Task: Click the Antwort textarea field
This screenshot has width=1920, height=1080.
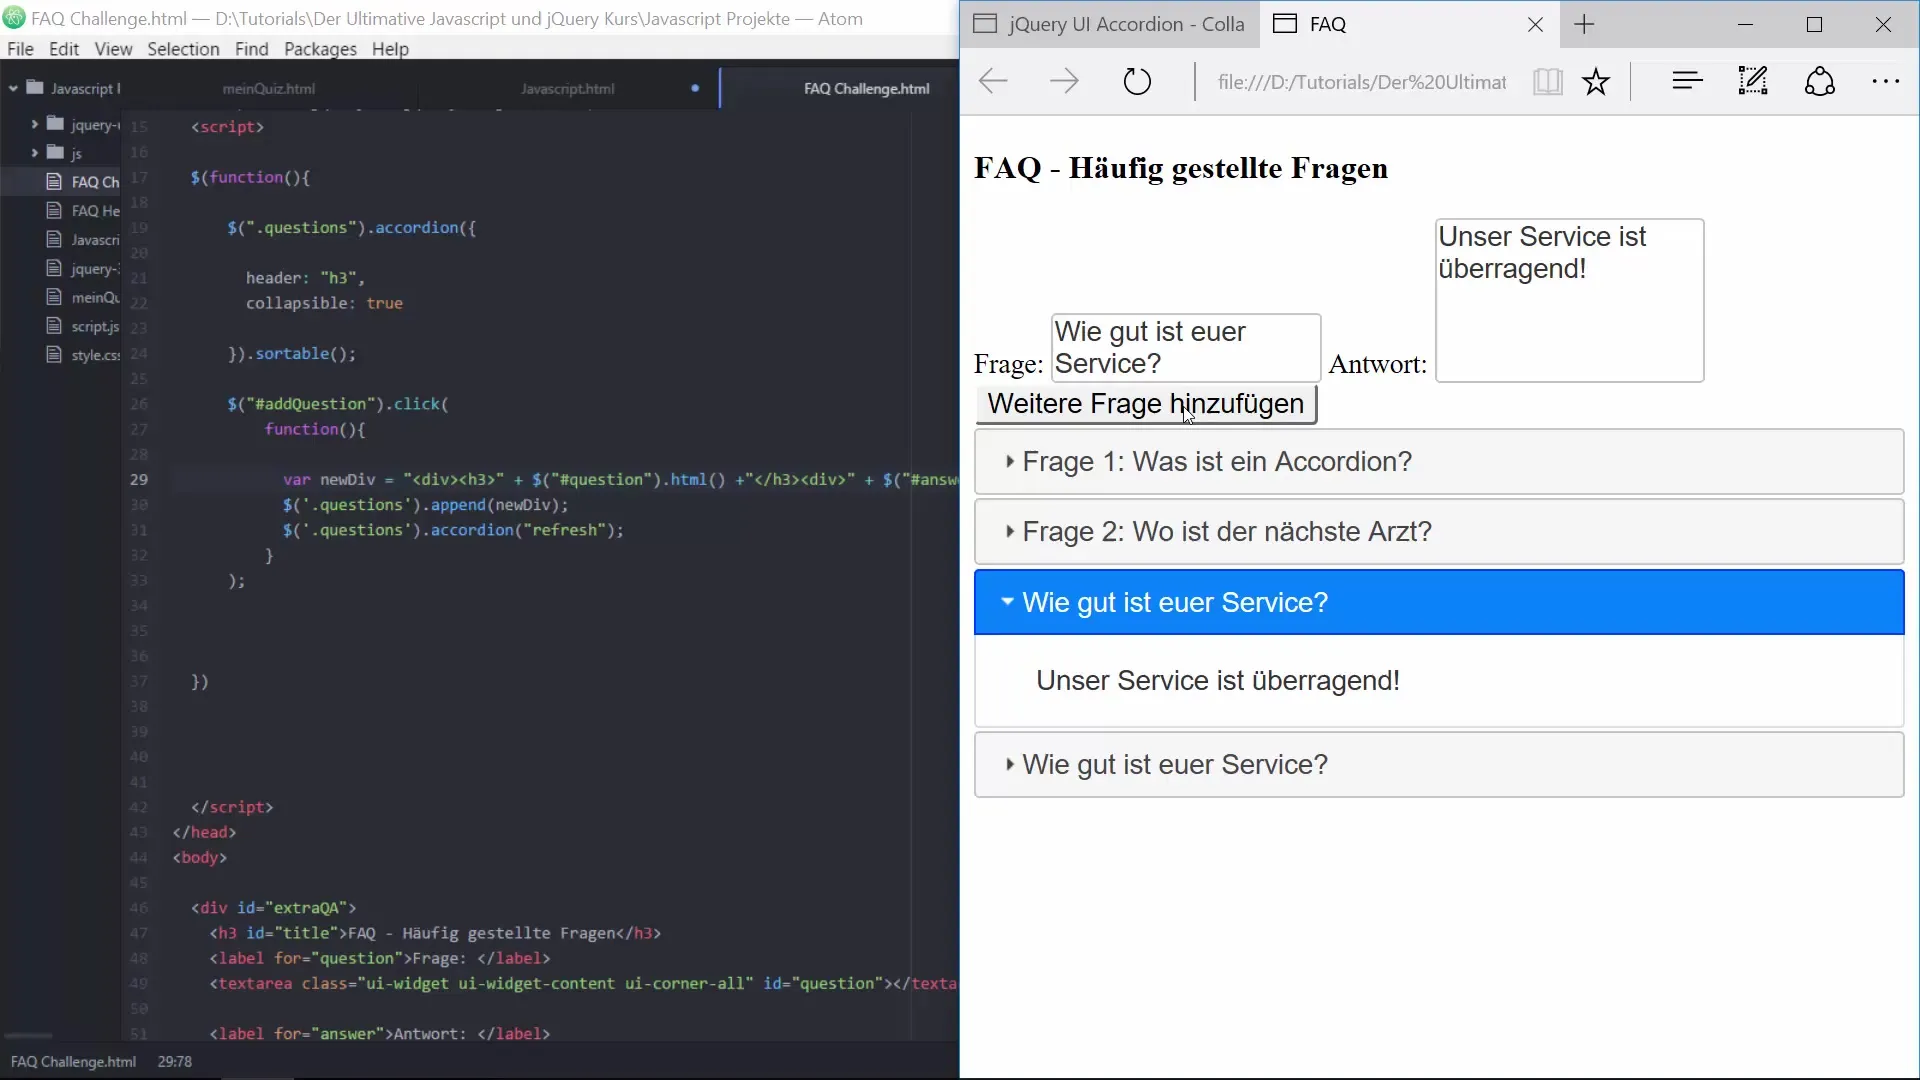Action: click(1570, 301)
